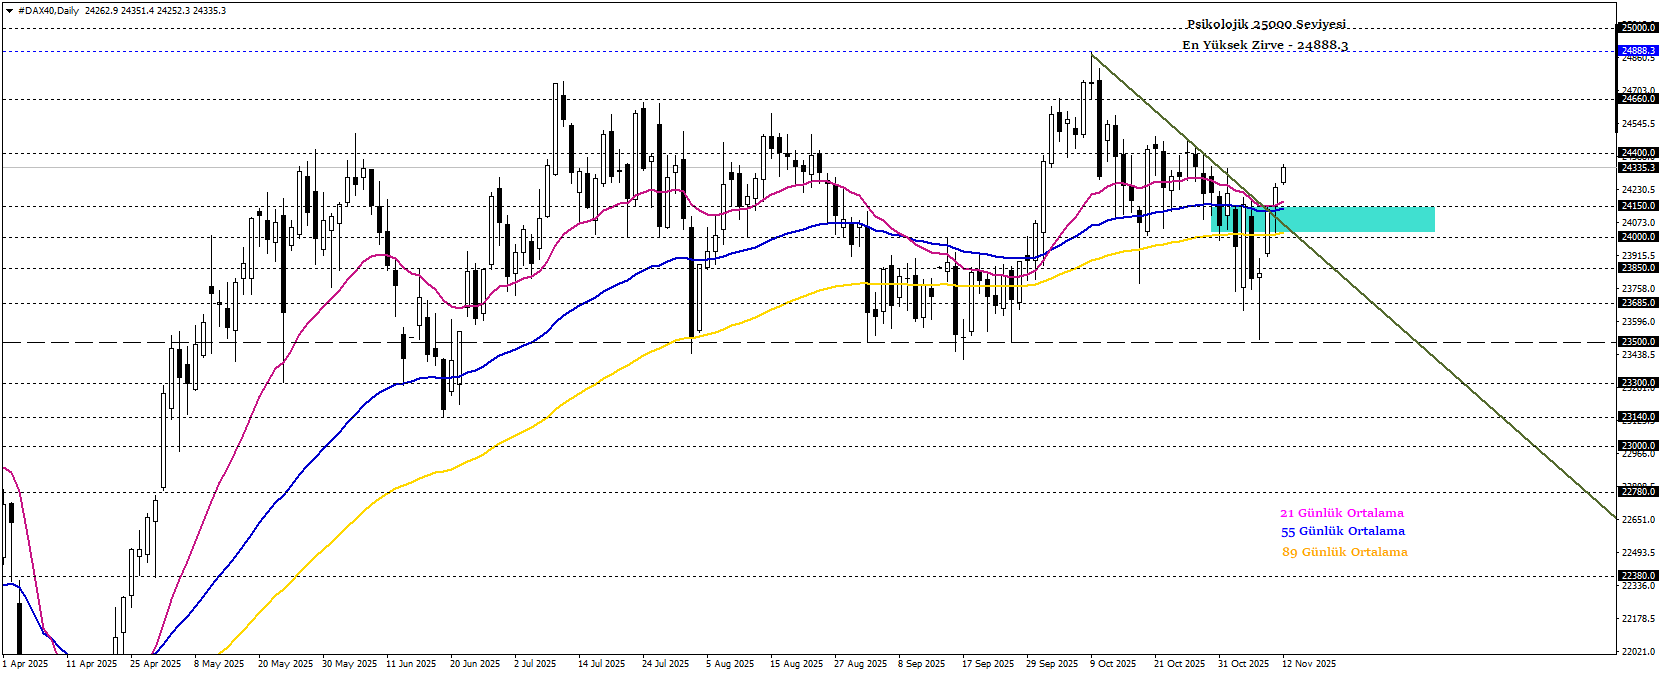Select the 'Psikolojik 25000 Seviyesi' text label
Screen dimensions: 1662x675
1266,24
